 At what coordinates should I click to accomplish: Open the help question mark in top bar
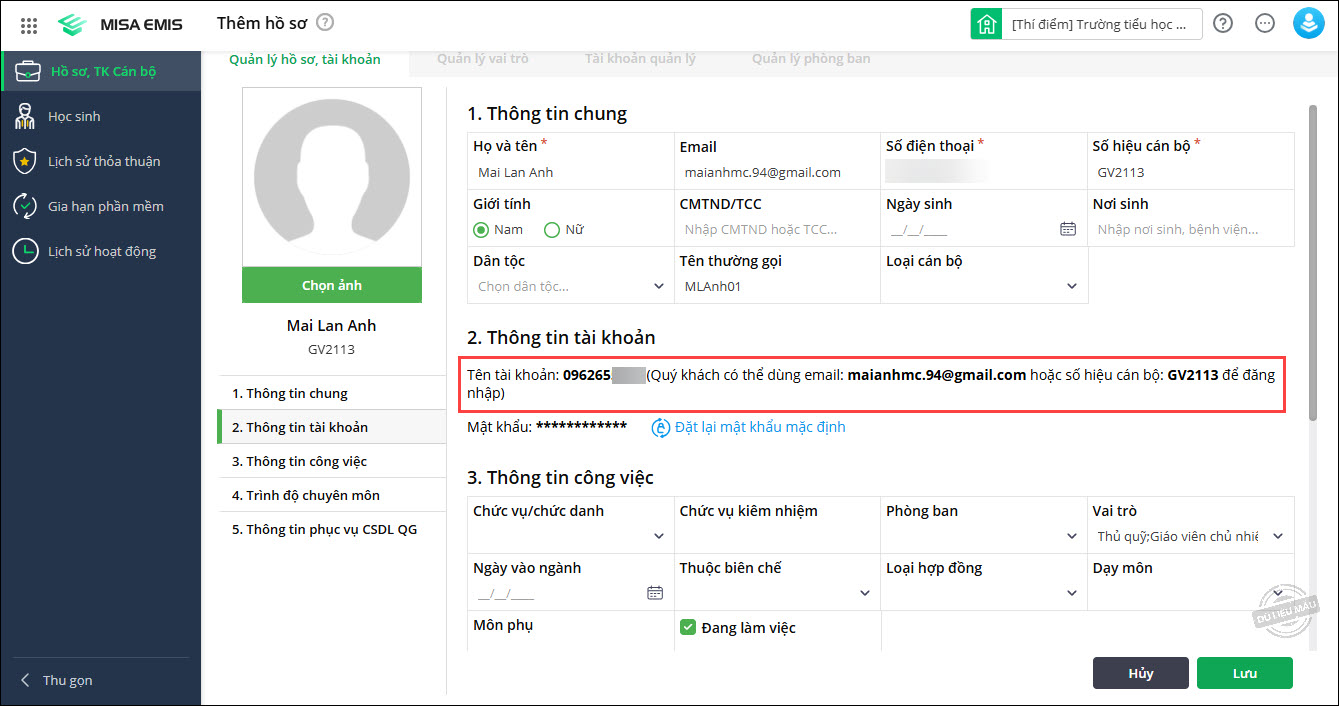(x=1222, y=24)
